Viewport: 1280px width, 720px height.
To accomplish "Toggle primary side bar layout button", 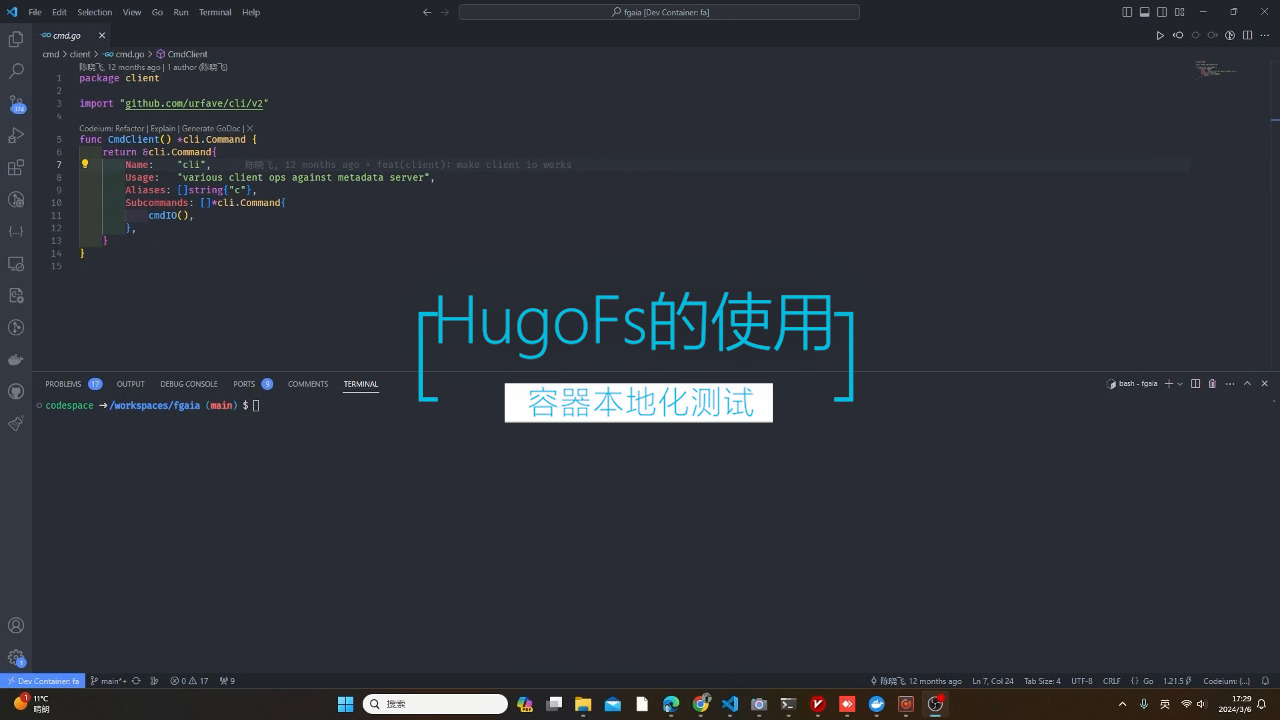I will pos(1127,12).
